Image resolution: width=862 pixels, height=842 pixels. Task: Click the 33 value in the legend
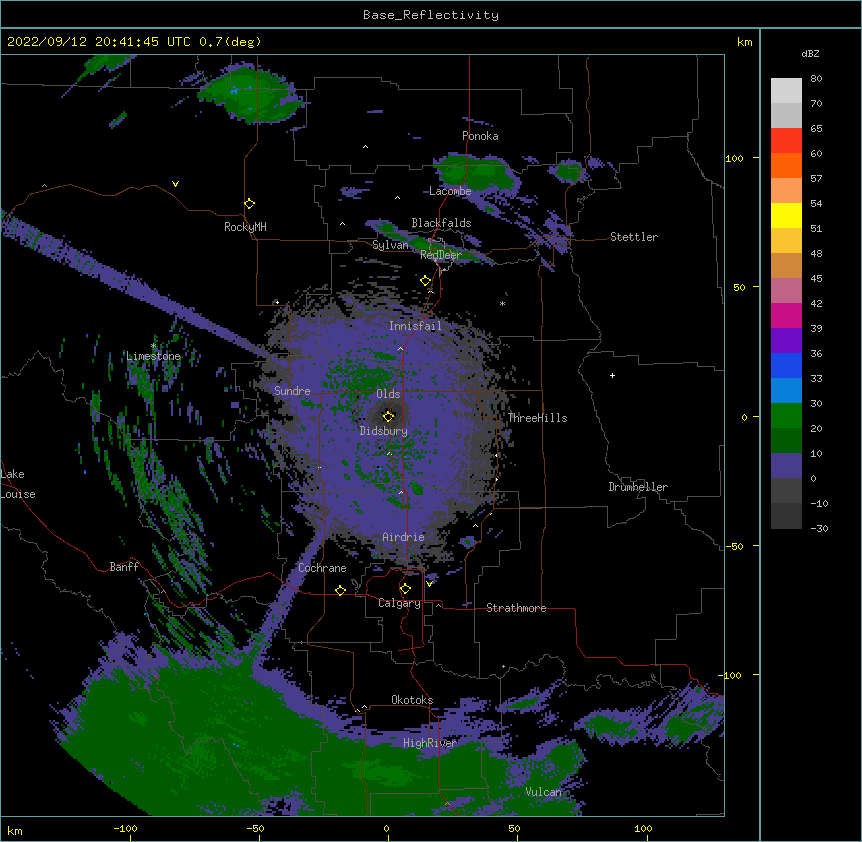click(816, 378)
